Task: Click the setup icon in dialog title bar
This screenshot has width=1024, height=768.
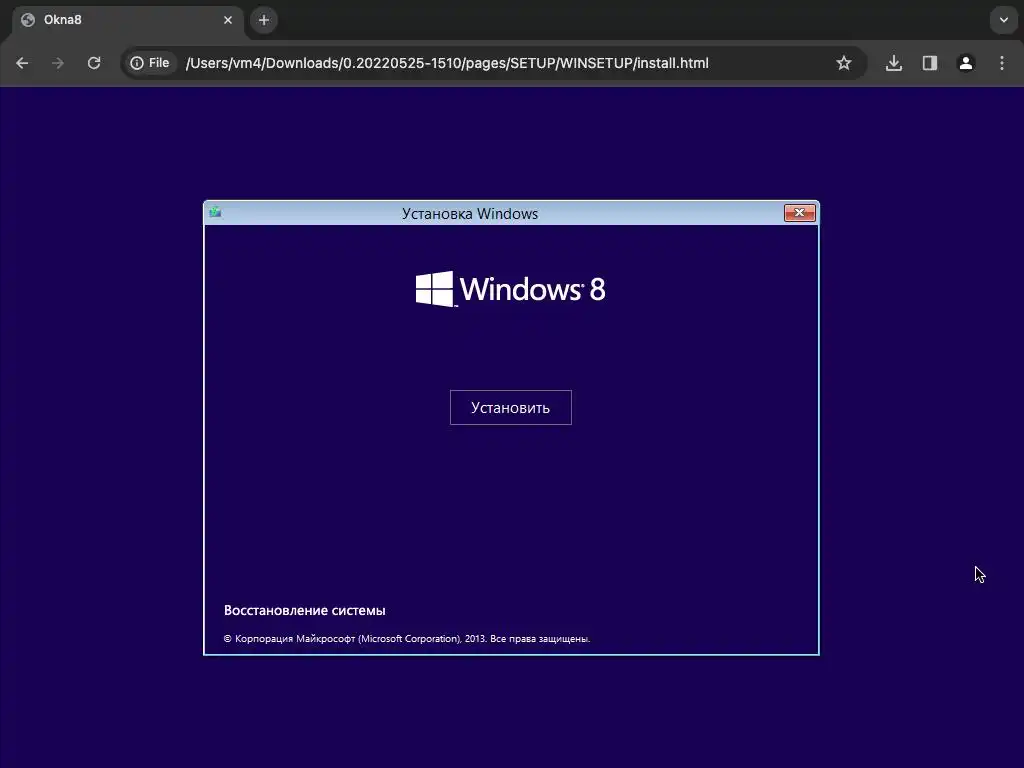Action: [216, 212]
